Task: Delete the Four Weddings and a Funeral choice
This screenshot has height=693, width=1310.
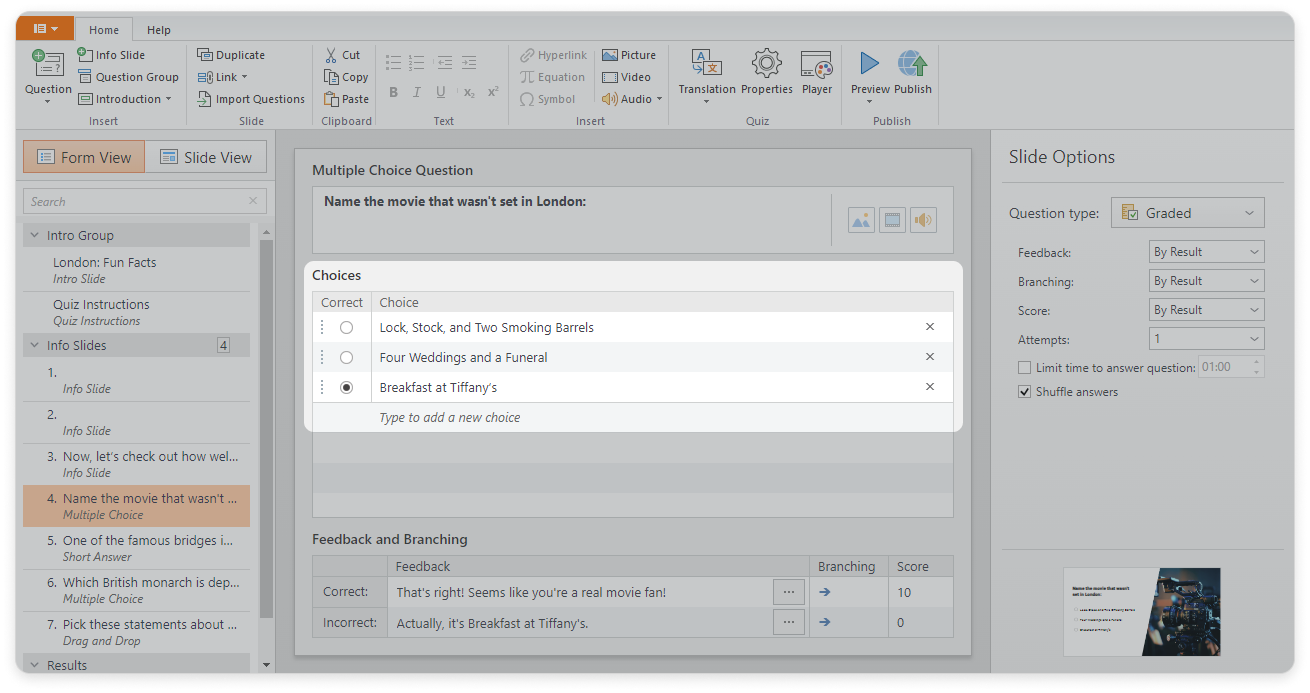Action: click(x=930, y=357)
